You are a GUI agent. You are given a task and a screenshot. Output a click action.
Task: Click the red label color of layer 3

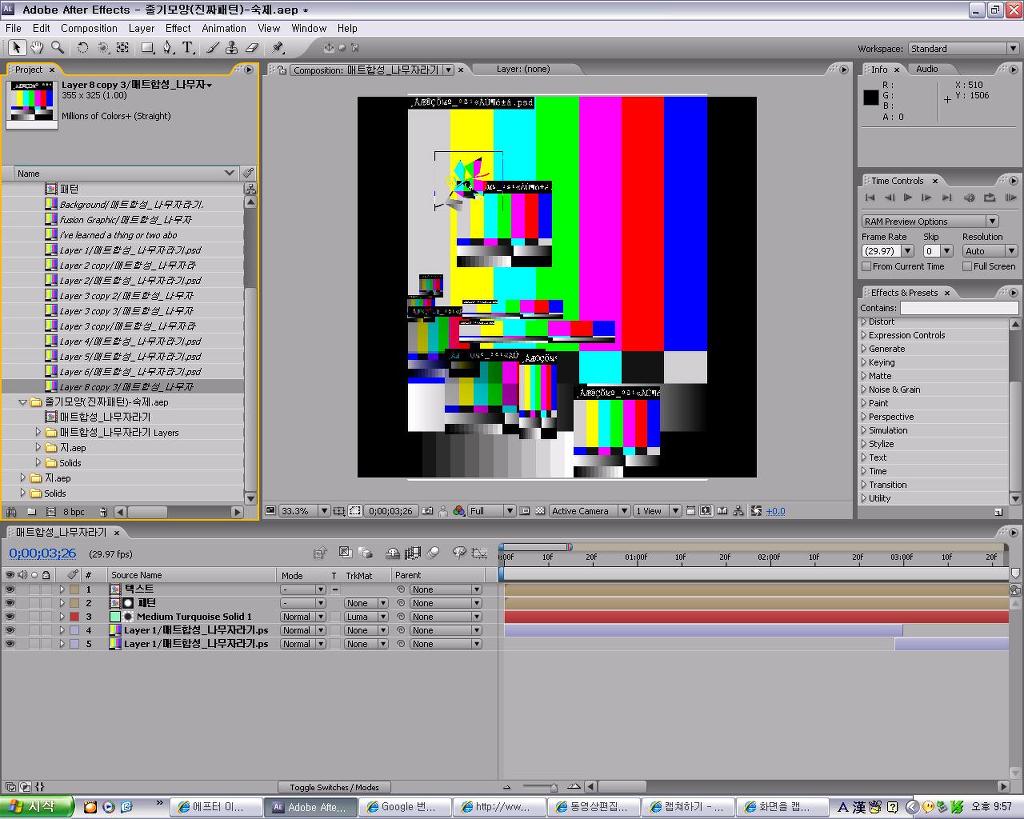(73, 617)
